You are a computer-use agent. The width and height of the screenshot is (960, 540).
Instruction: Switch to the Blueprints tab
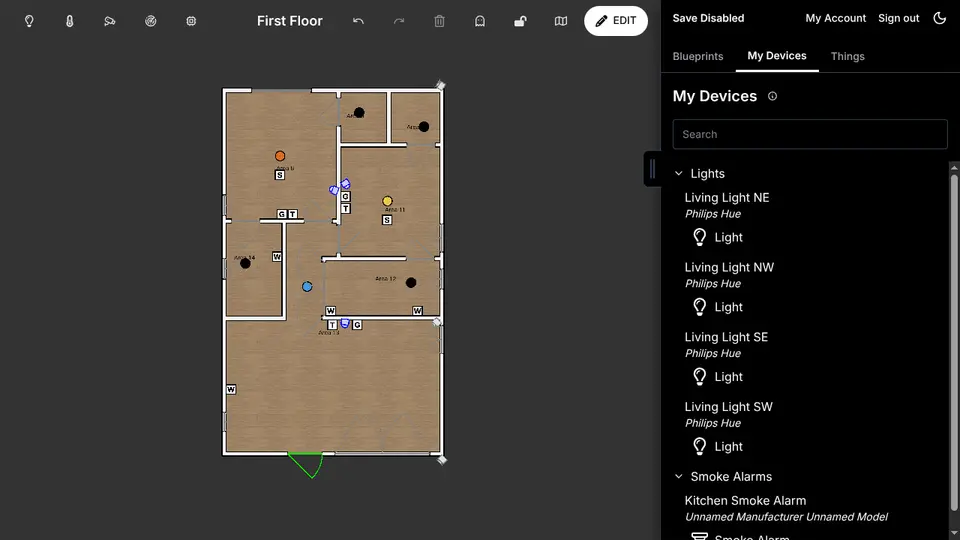pos(698,56)
